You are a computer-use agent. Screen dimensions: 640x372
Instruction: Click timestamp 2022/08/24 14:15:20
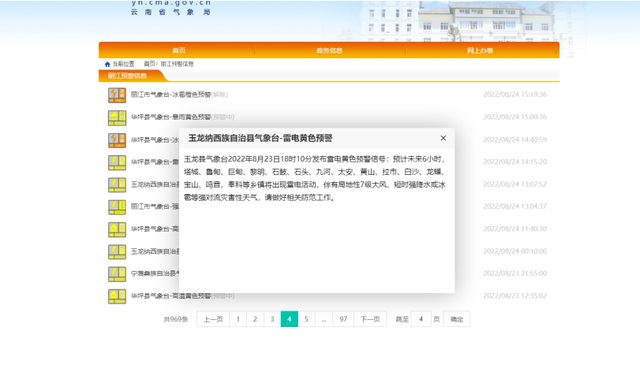pos(515,162)
